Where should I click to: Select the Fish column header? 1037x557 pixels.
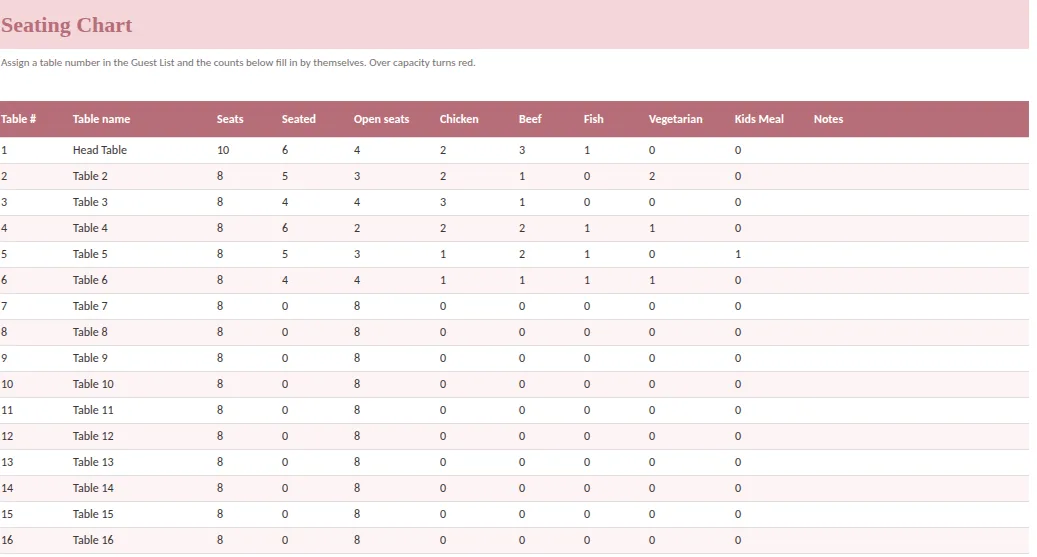tap(593, 119)
